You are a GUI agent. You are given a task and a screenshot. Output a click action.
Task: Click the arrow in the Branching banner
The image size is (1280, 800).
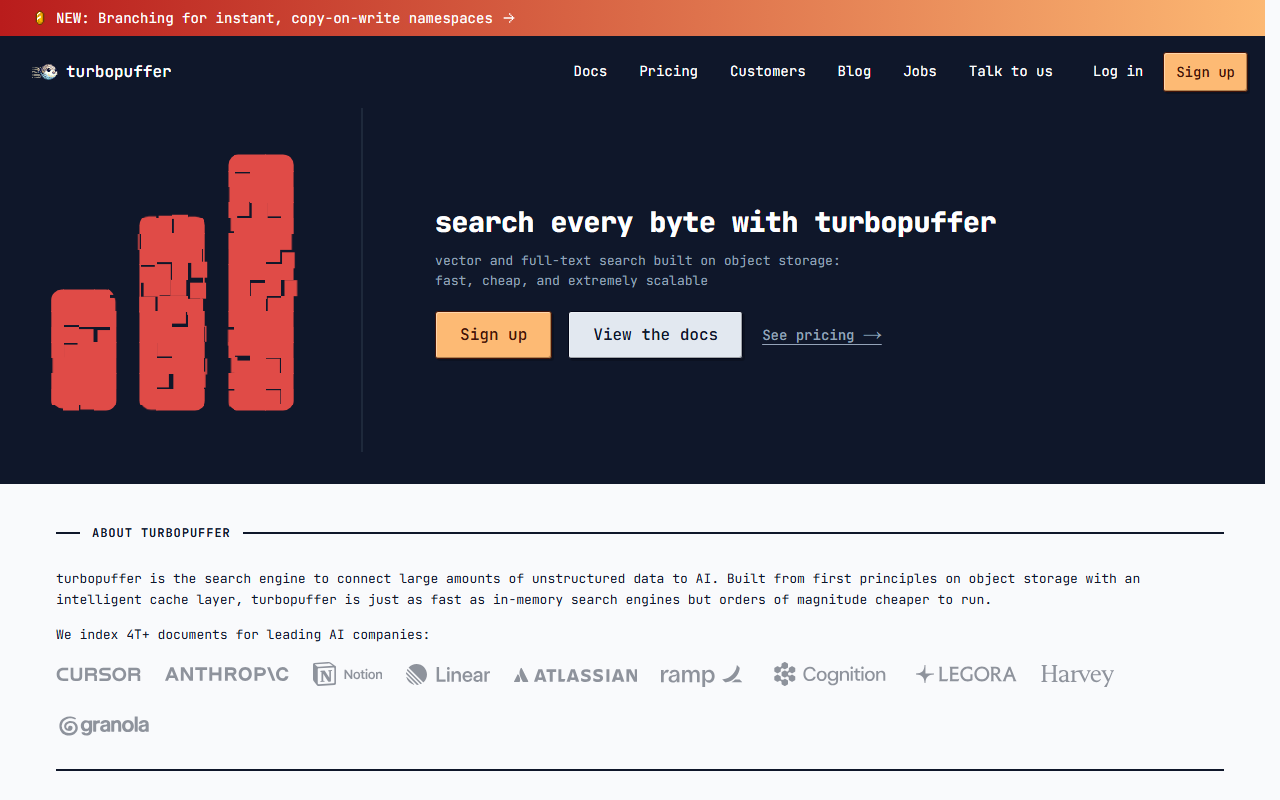click(x=509, y=18)
